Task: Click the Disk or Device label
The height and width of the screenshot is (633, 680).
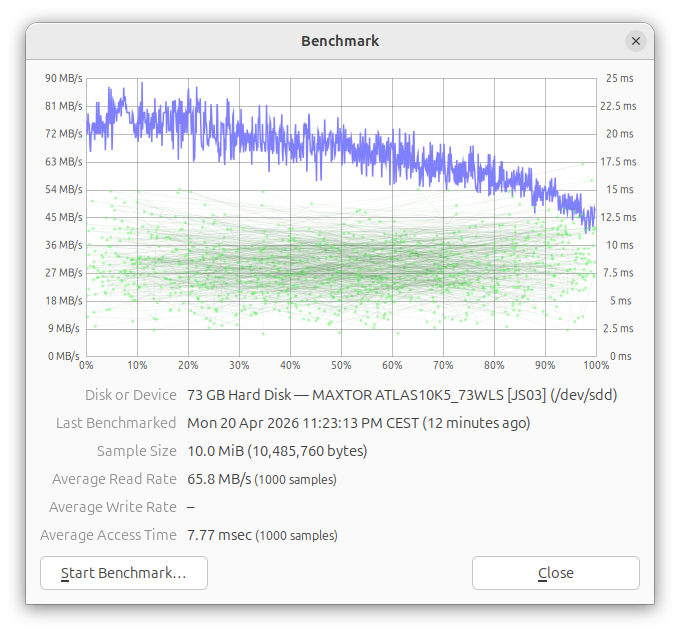Action: [x=131, y=395]
